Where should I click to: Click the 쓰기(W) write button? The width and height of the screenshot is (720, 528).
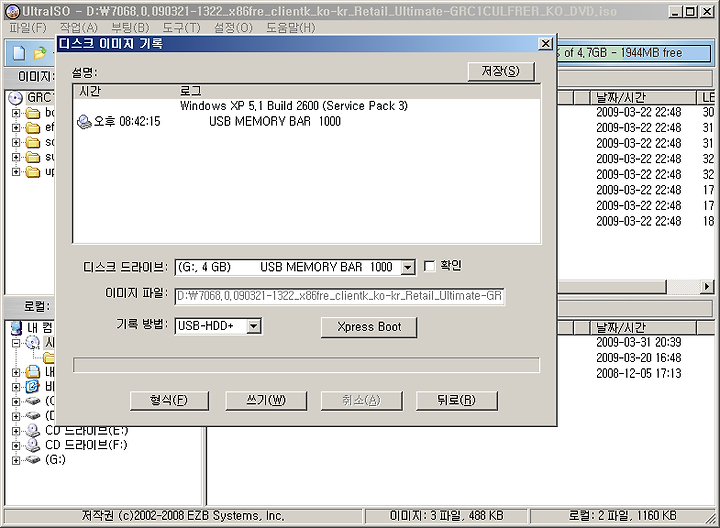click(x=266, y=400)
